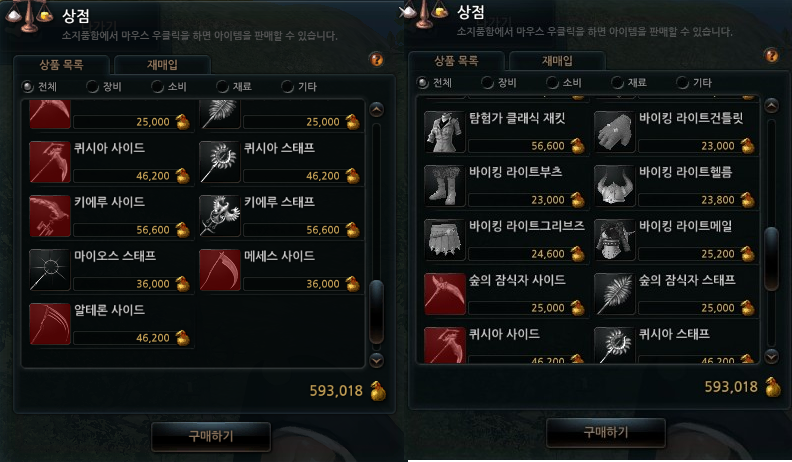Choose the 바이킹 라이트부츠 boots icon
This screenshot has width=792, height=462.
click(x=444, y=186)
